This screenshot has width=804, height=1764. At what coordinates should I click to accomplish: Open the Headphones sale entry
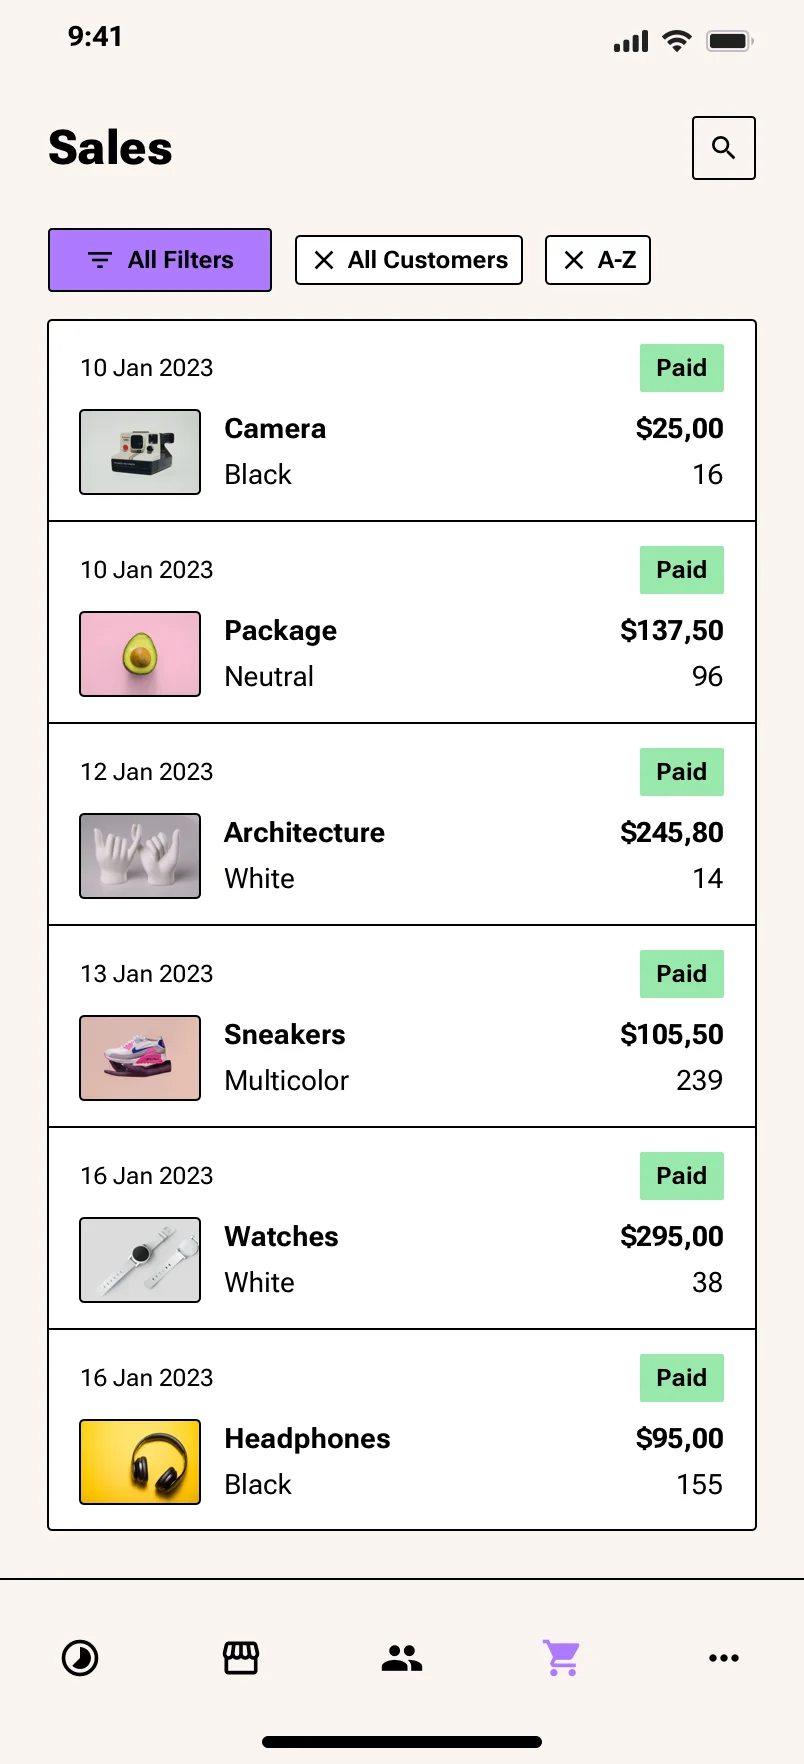[x=401, y=1430]
